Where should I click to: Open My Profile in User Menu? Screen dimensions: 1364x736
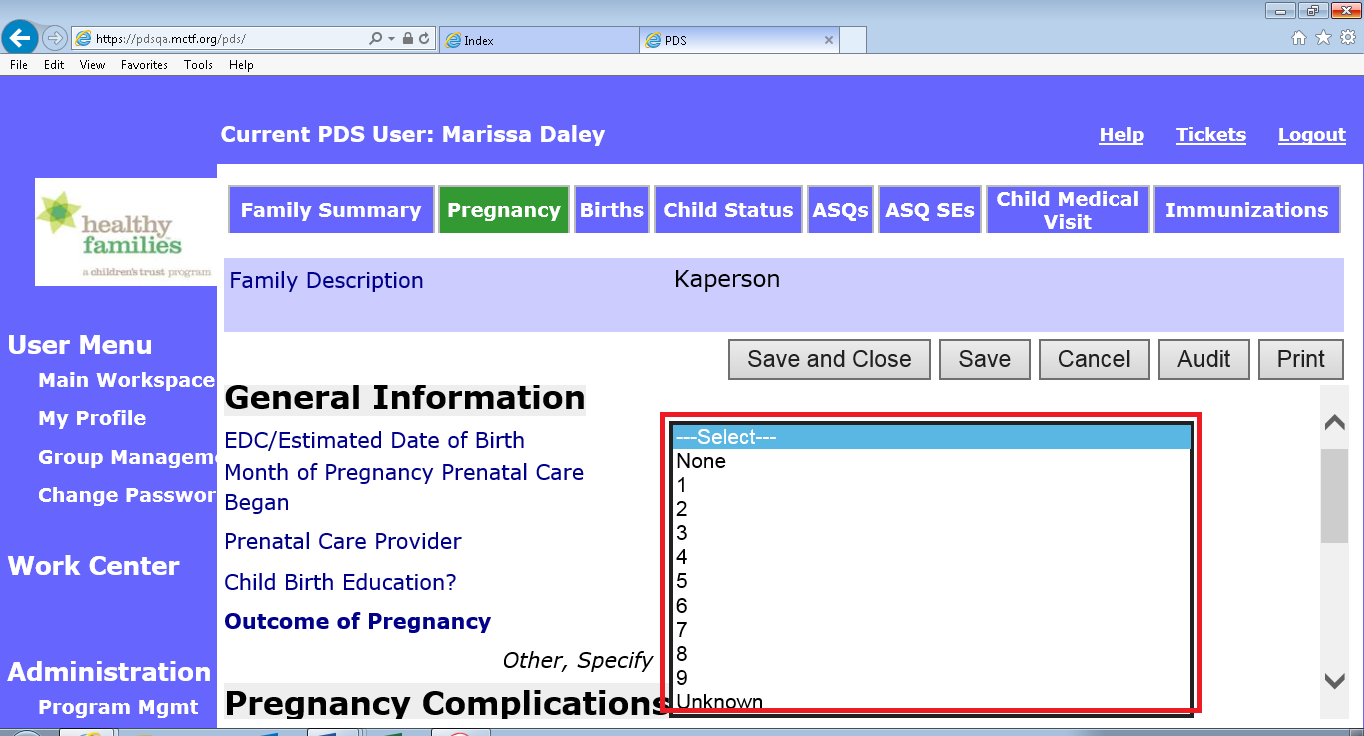coord(92,418)
